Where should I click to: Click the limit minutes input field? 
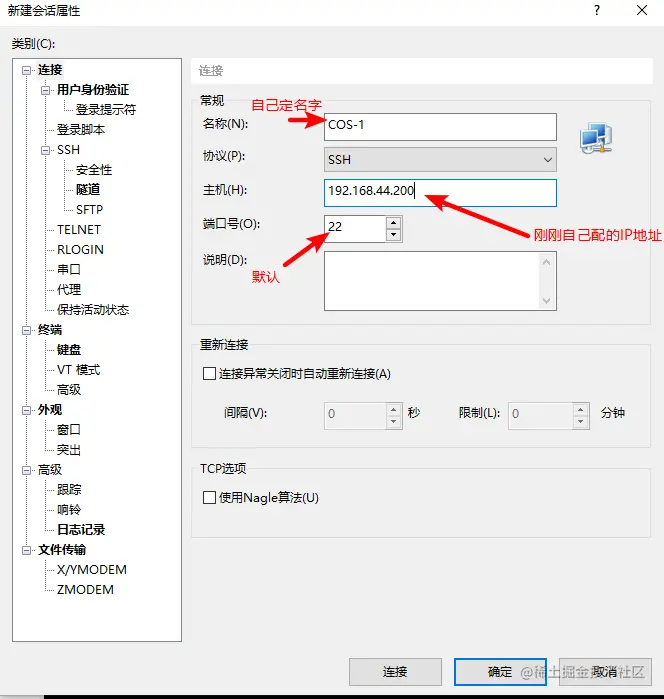pos(540,416)
